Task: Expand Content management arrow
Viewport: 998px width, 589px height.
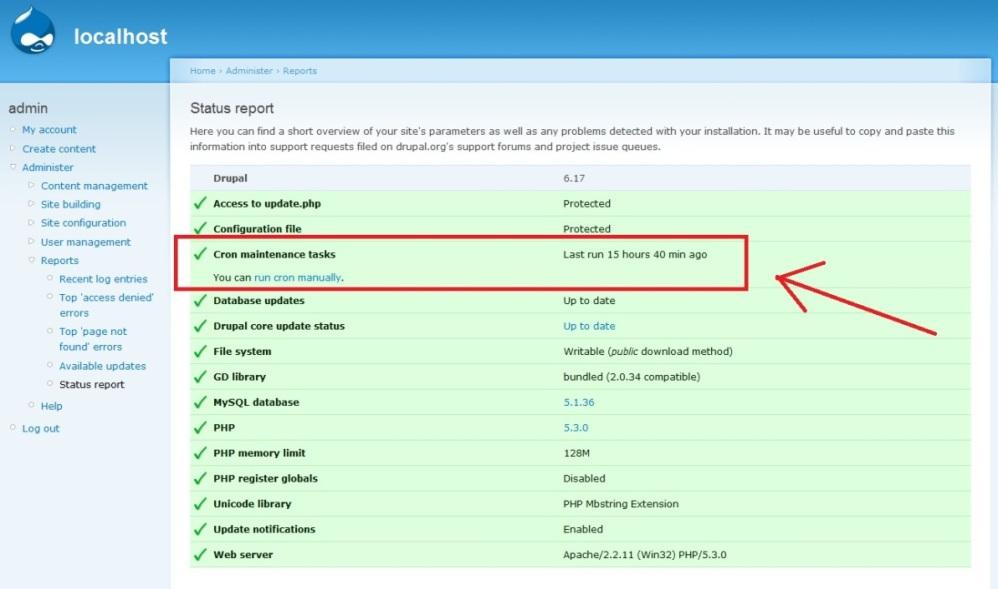Action: 31,185
